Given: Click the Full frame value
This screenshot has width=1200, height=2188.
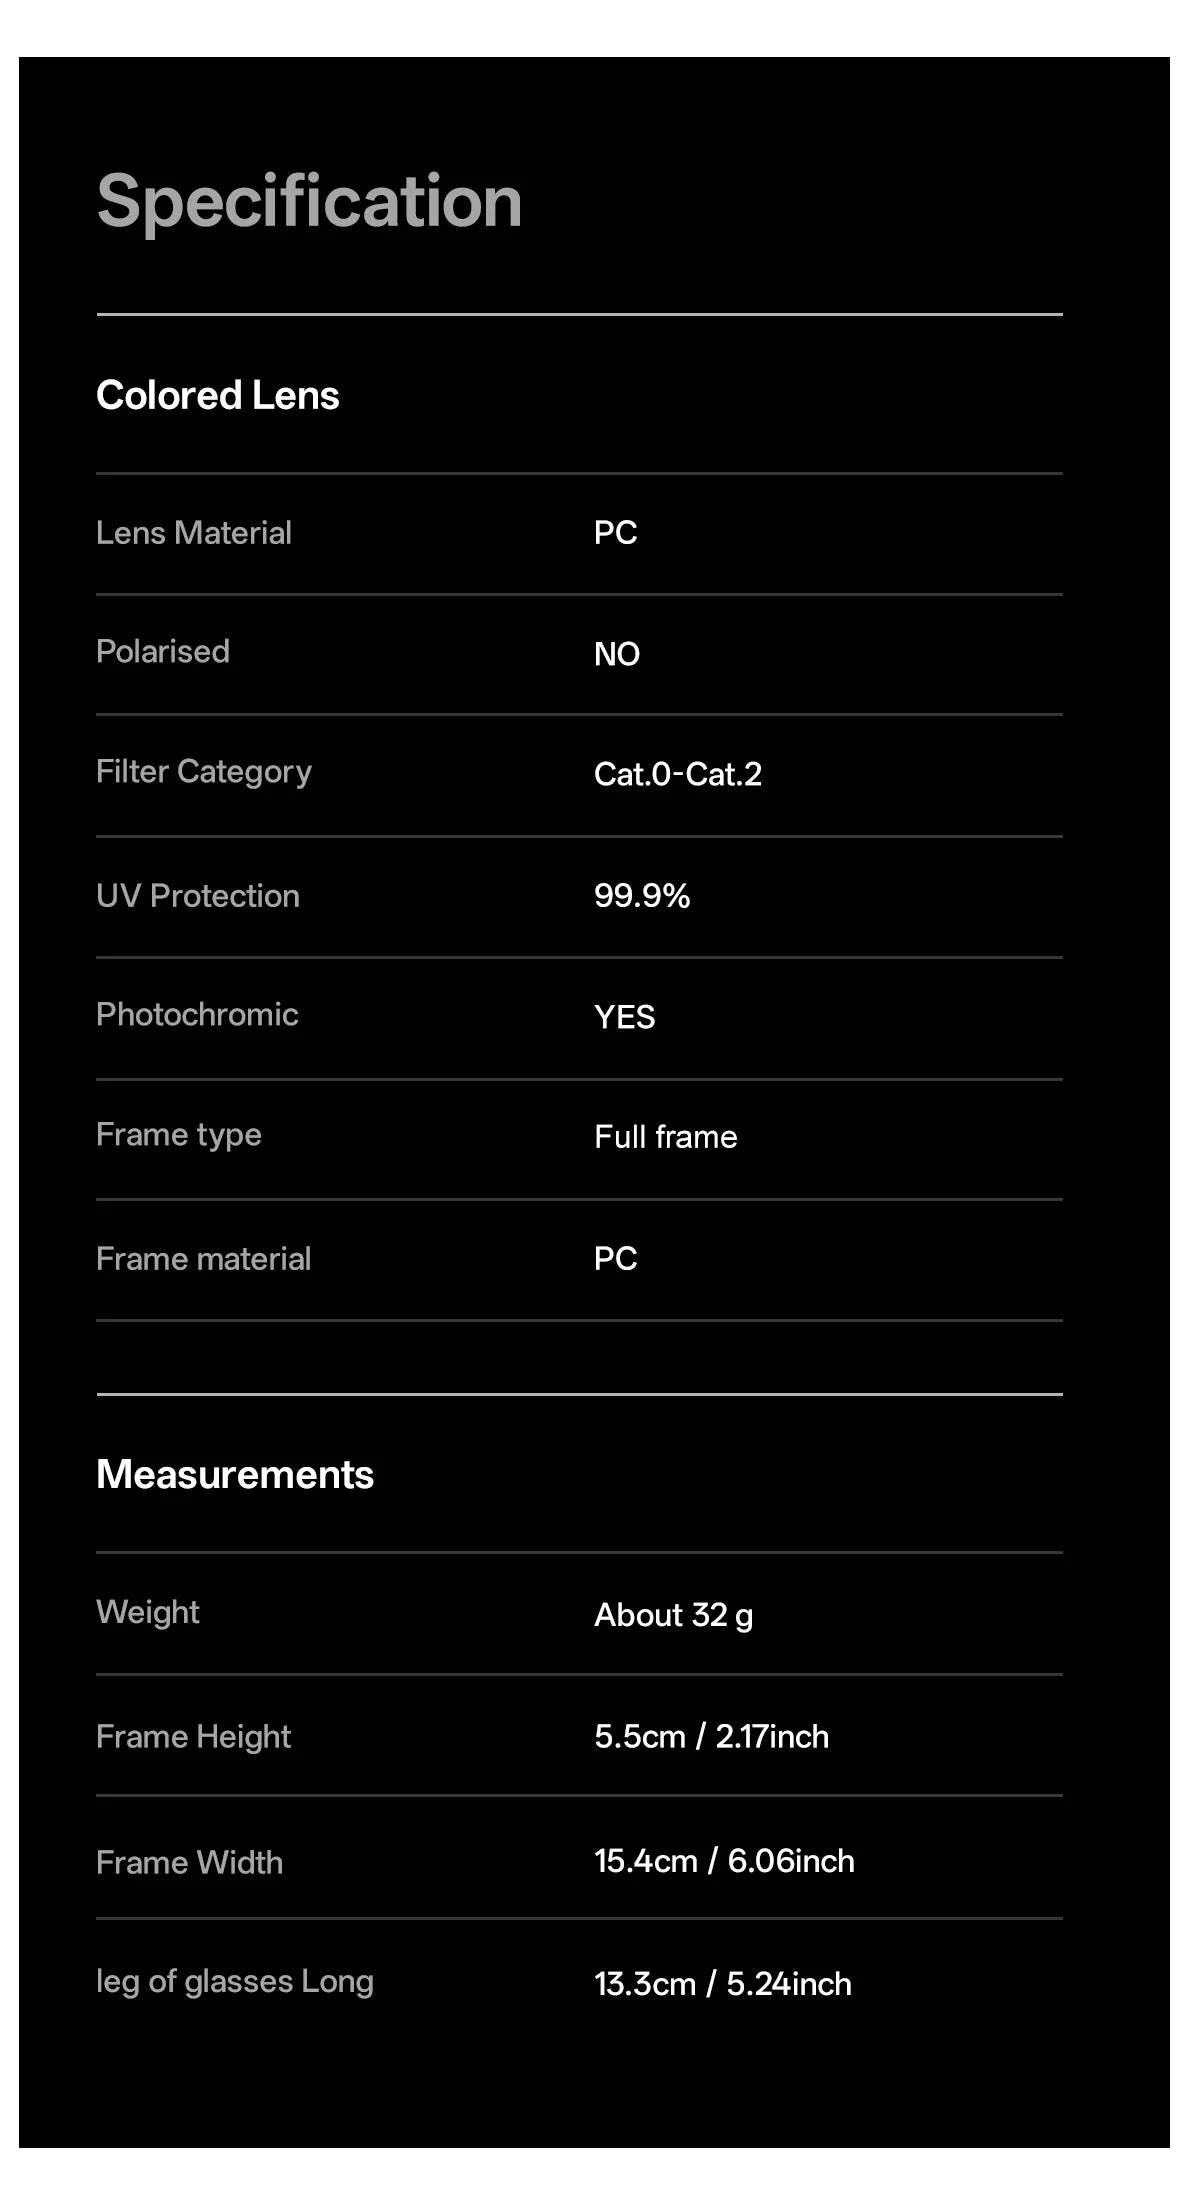Looking at the screenshot, I should 665,1137.
